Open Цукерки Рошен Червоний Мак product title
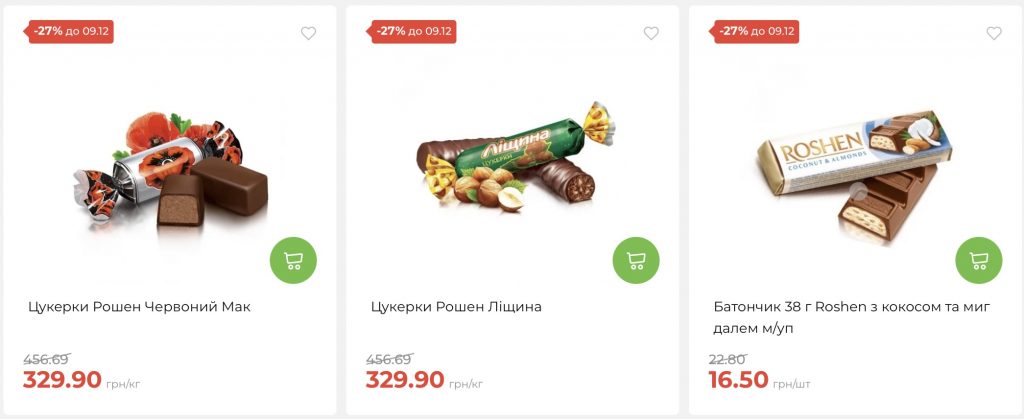The height and width of the screenshot is (419, 1024). (x=139, y=307)
